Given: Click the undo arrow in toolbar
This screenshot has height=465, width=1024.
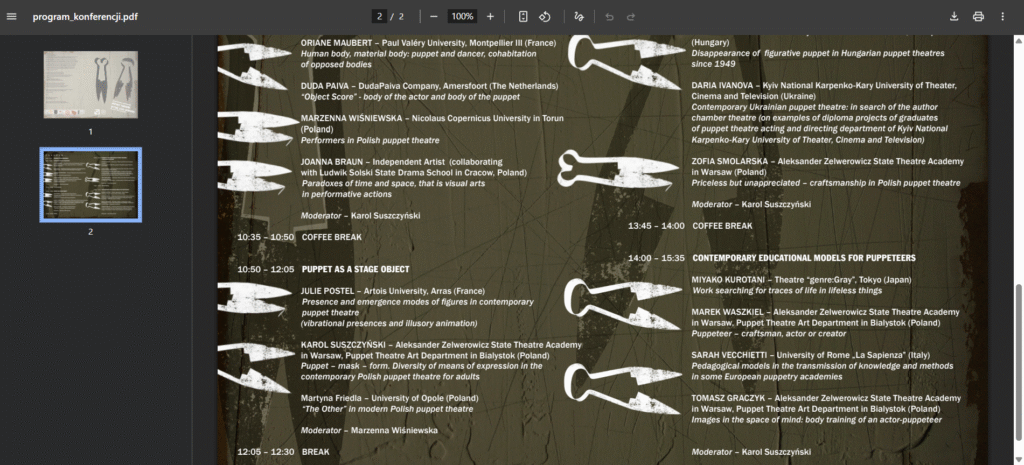Looking at the screenshot, I should [x=609, y=17].
